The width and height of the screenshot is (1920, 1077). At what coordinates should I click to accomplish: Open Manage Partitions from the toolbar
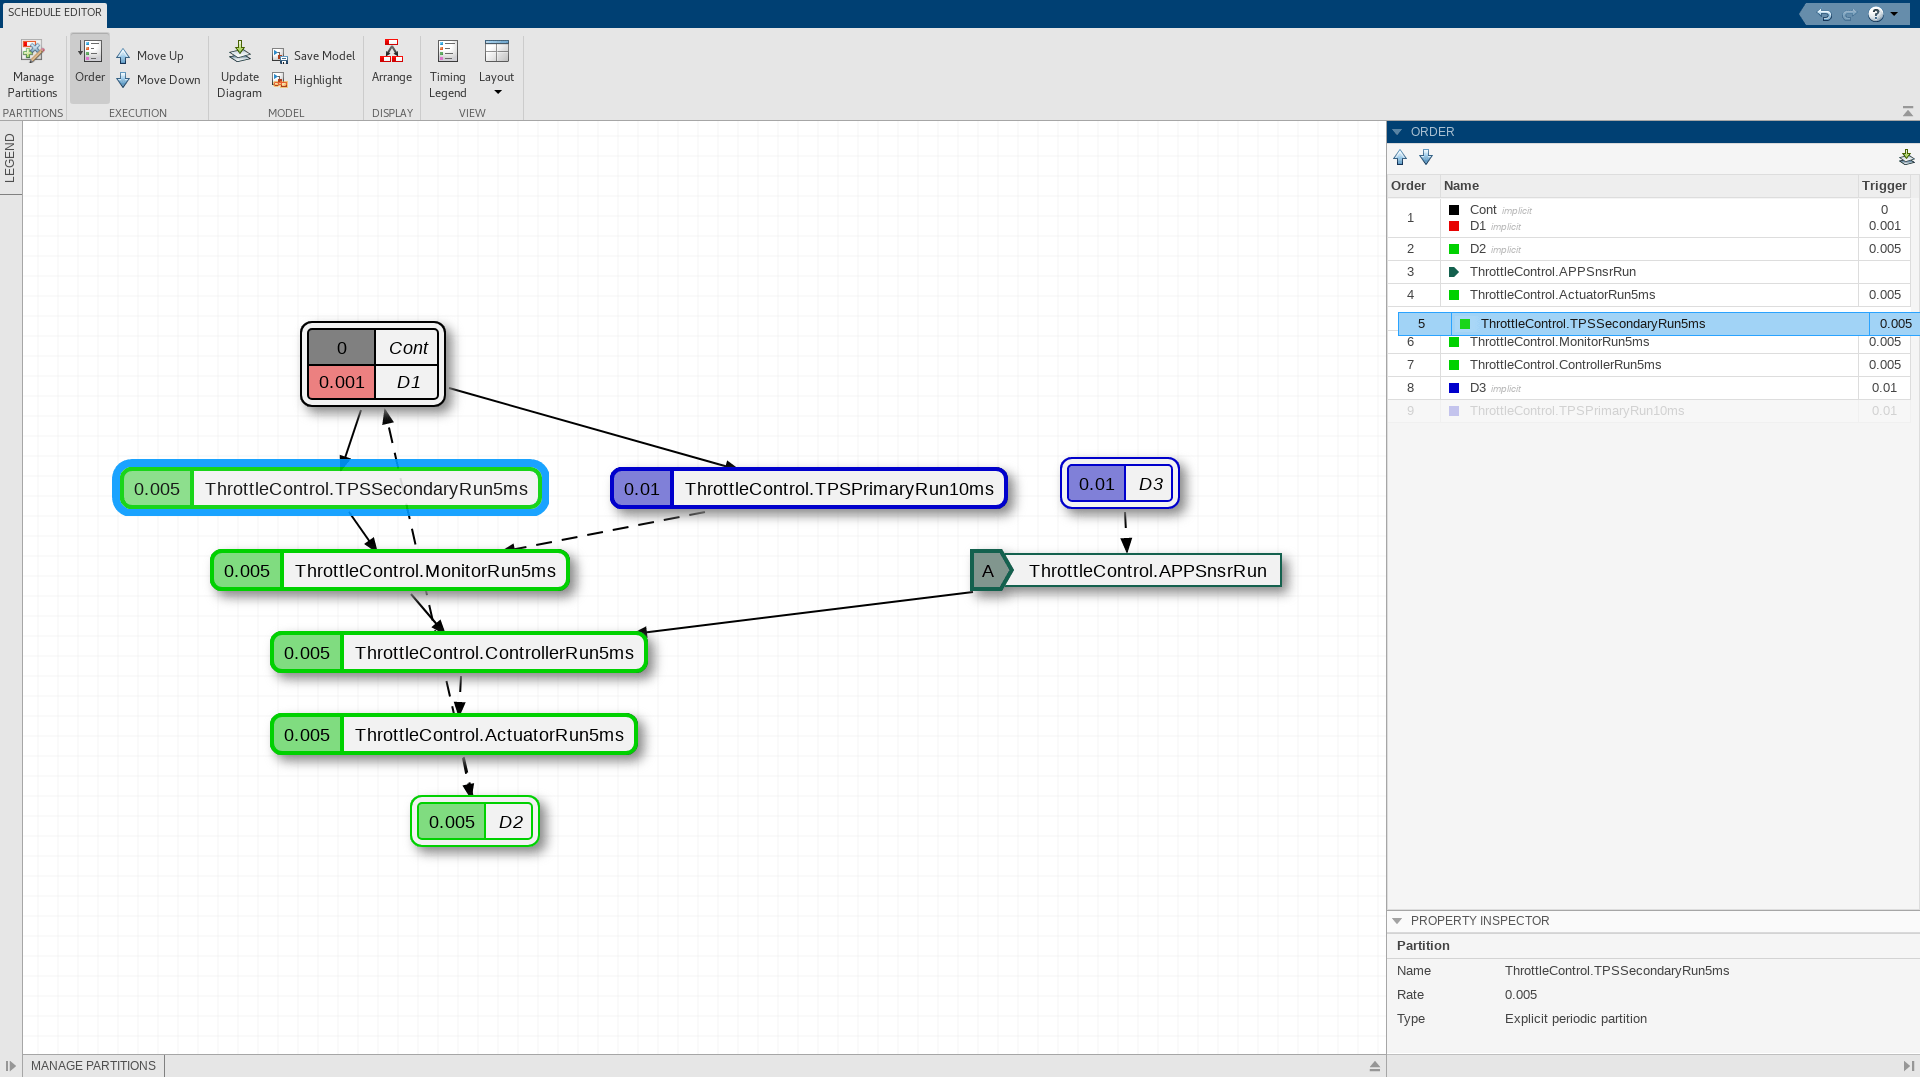point(33,68)
